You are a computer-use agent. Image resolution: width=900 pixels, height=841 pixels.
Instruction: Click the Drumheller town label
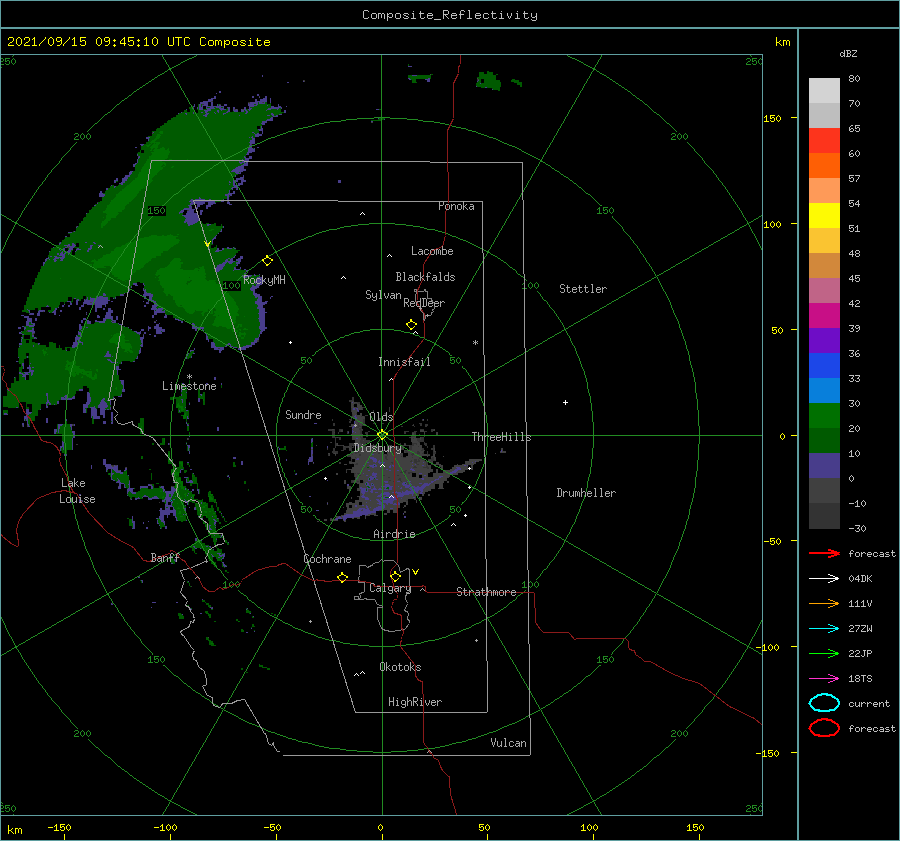(586, 493)
